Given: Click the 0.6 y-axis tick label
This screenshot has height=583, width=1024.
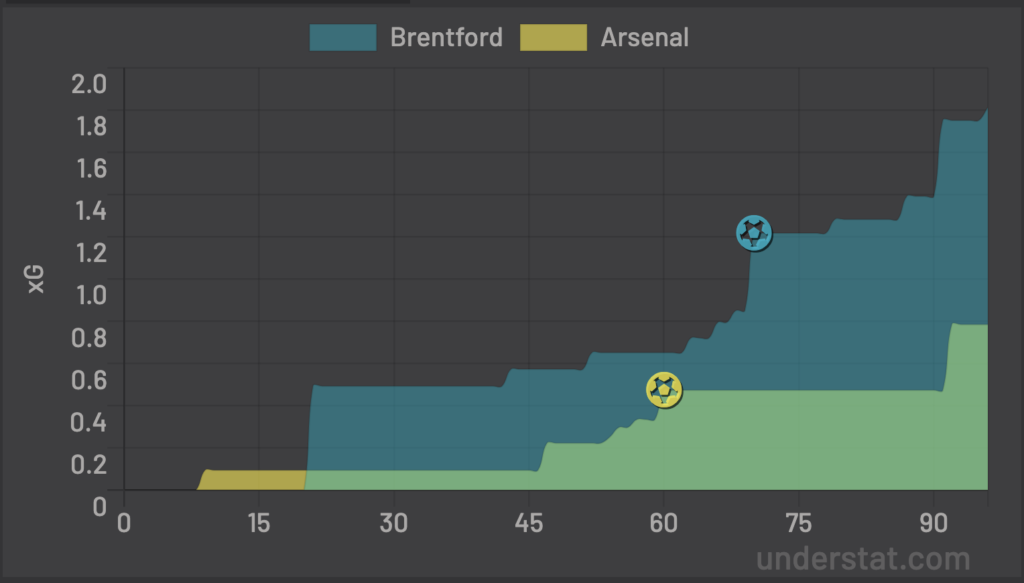Looking at the screenshot, I should pos(89,380).
